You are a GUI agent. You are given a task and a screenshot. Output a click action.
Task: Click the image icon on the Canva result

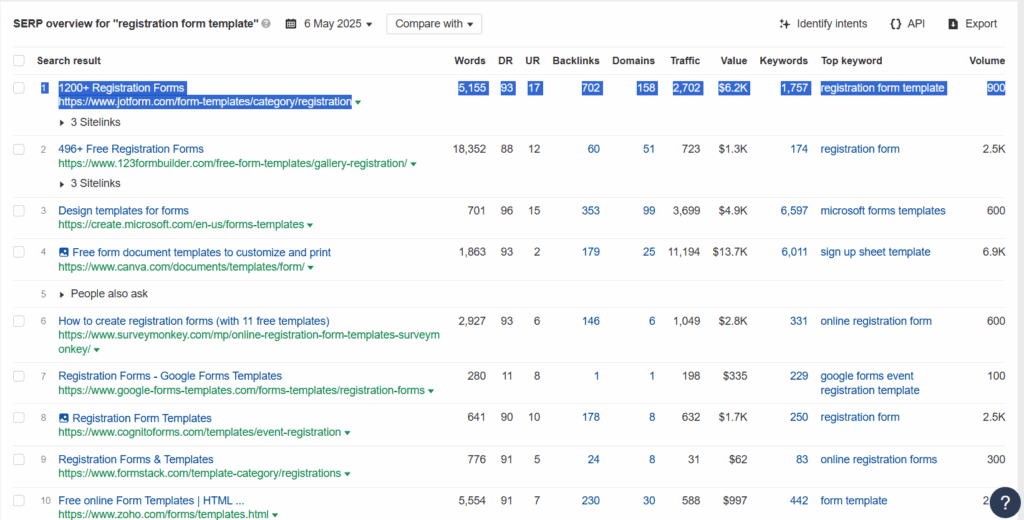tap(63, 252)
